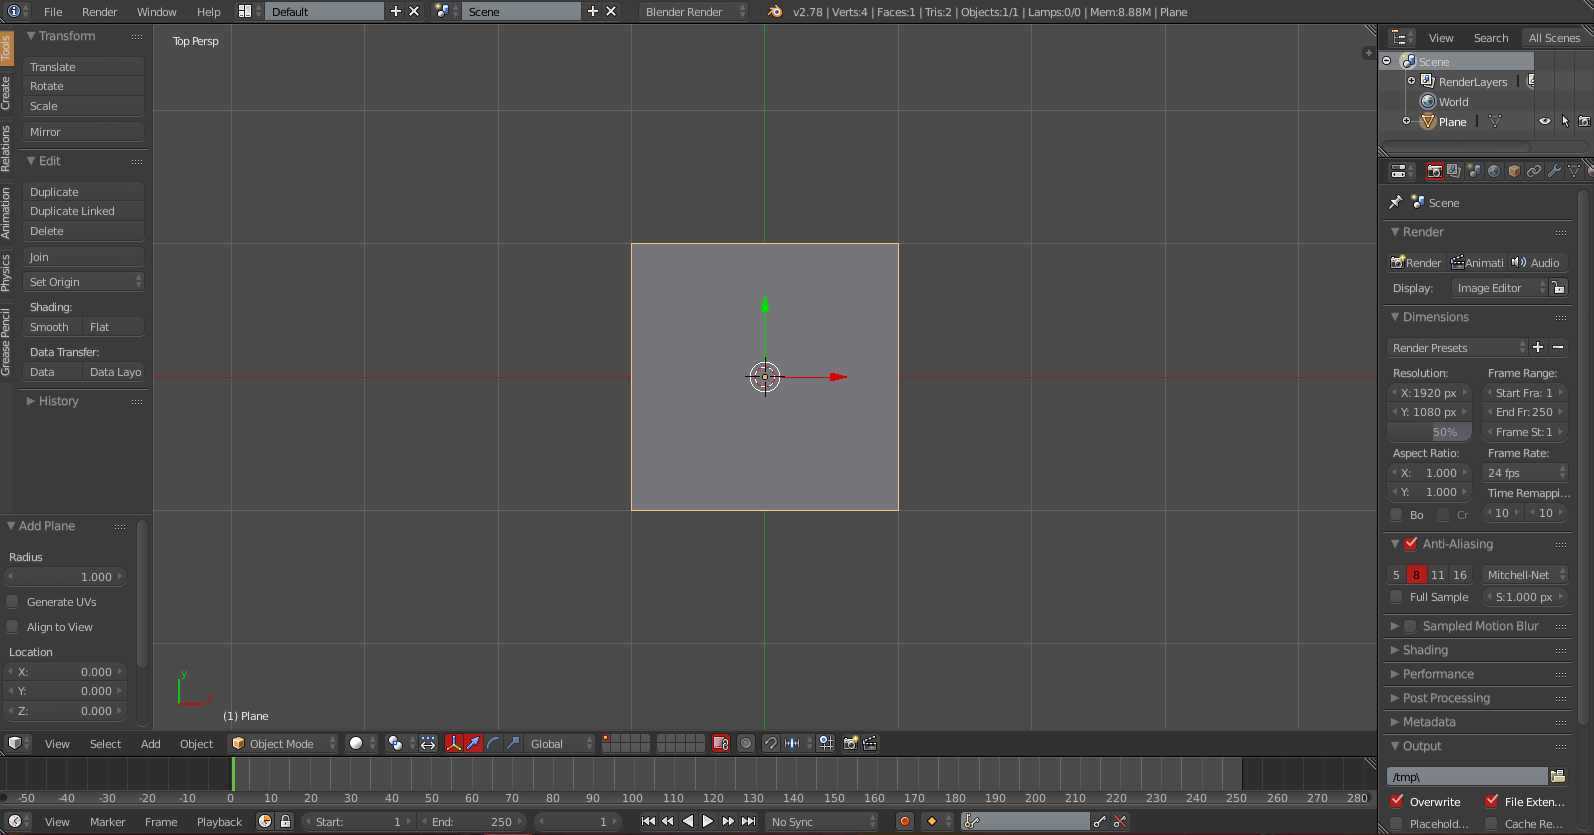Image resolution: width=1594 pixels, height=835 pixels.
Task: Jump to first frame in timeline
Action: [648, 821]
